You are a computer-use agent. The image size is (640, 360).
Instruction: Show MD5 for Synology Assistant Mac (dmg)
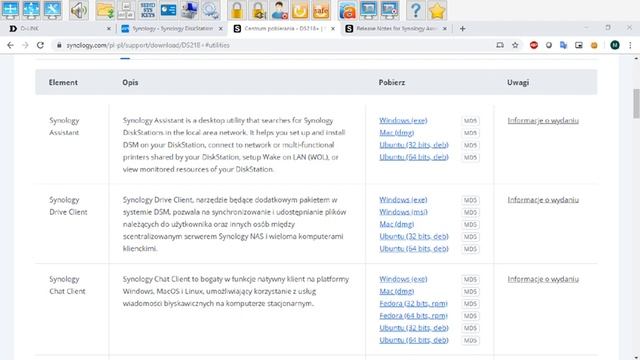coord(470,133)
